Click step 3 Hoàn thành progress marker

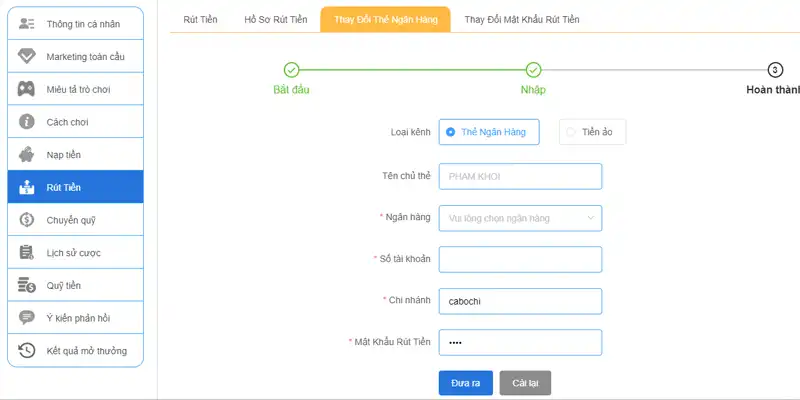[x=775, y=70]
